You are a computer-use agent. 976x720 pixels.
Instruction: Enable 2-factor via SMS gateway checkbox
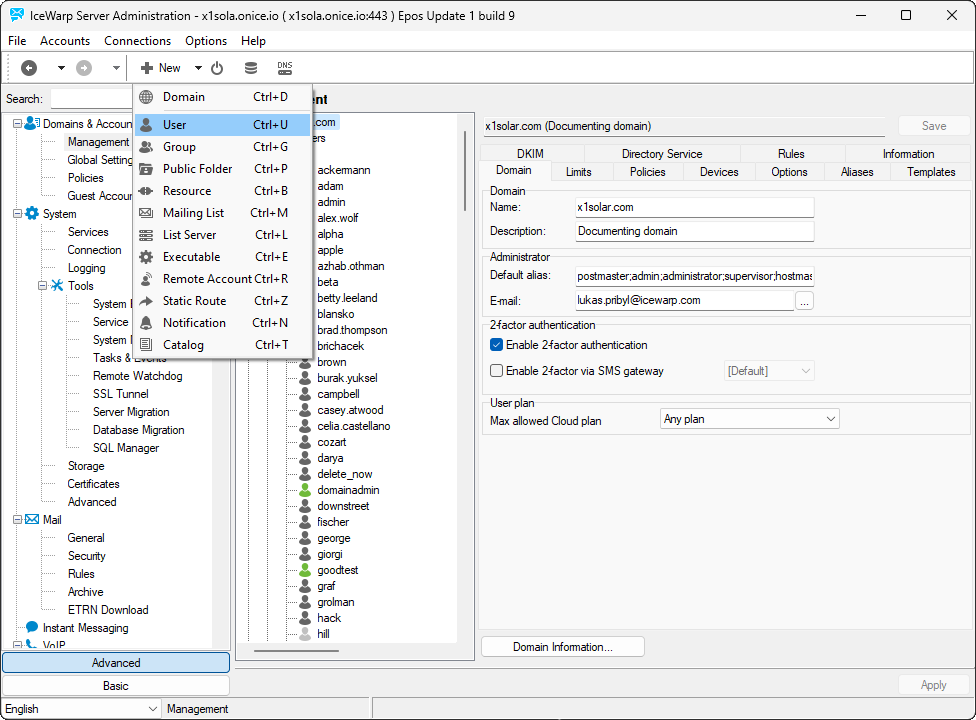(497, 371)
